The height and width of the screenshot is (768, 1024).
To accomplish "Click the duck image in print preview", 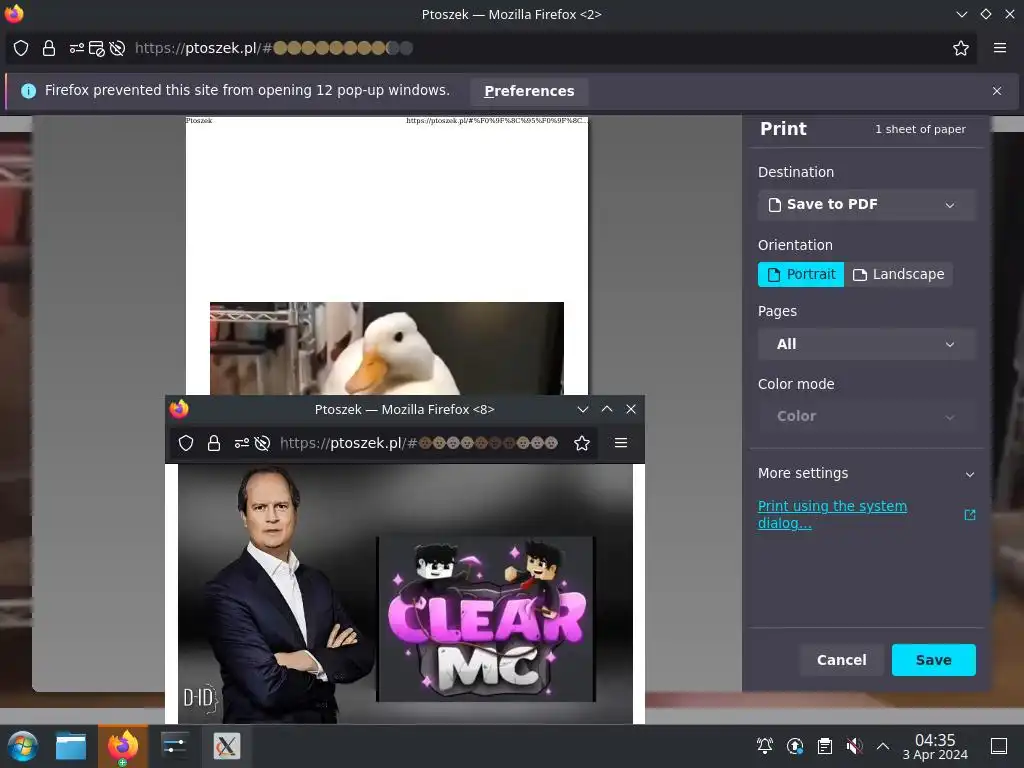I will coord(387,348).
